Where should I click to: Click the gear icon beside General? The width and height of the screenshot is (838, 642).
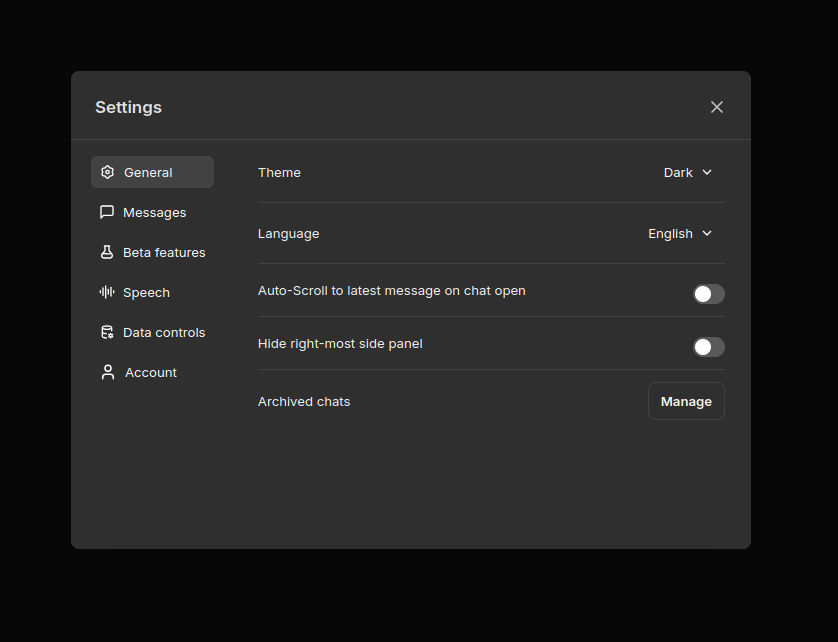[x=108, y=172]
